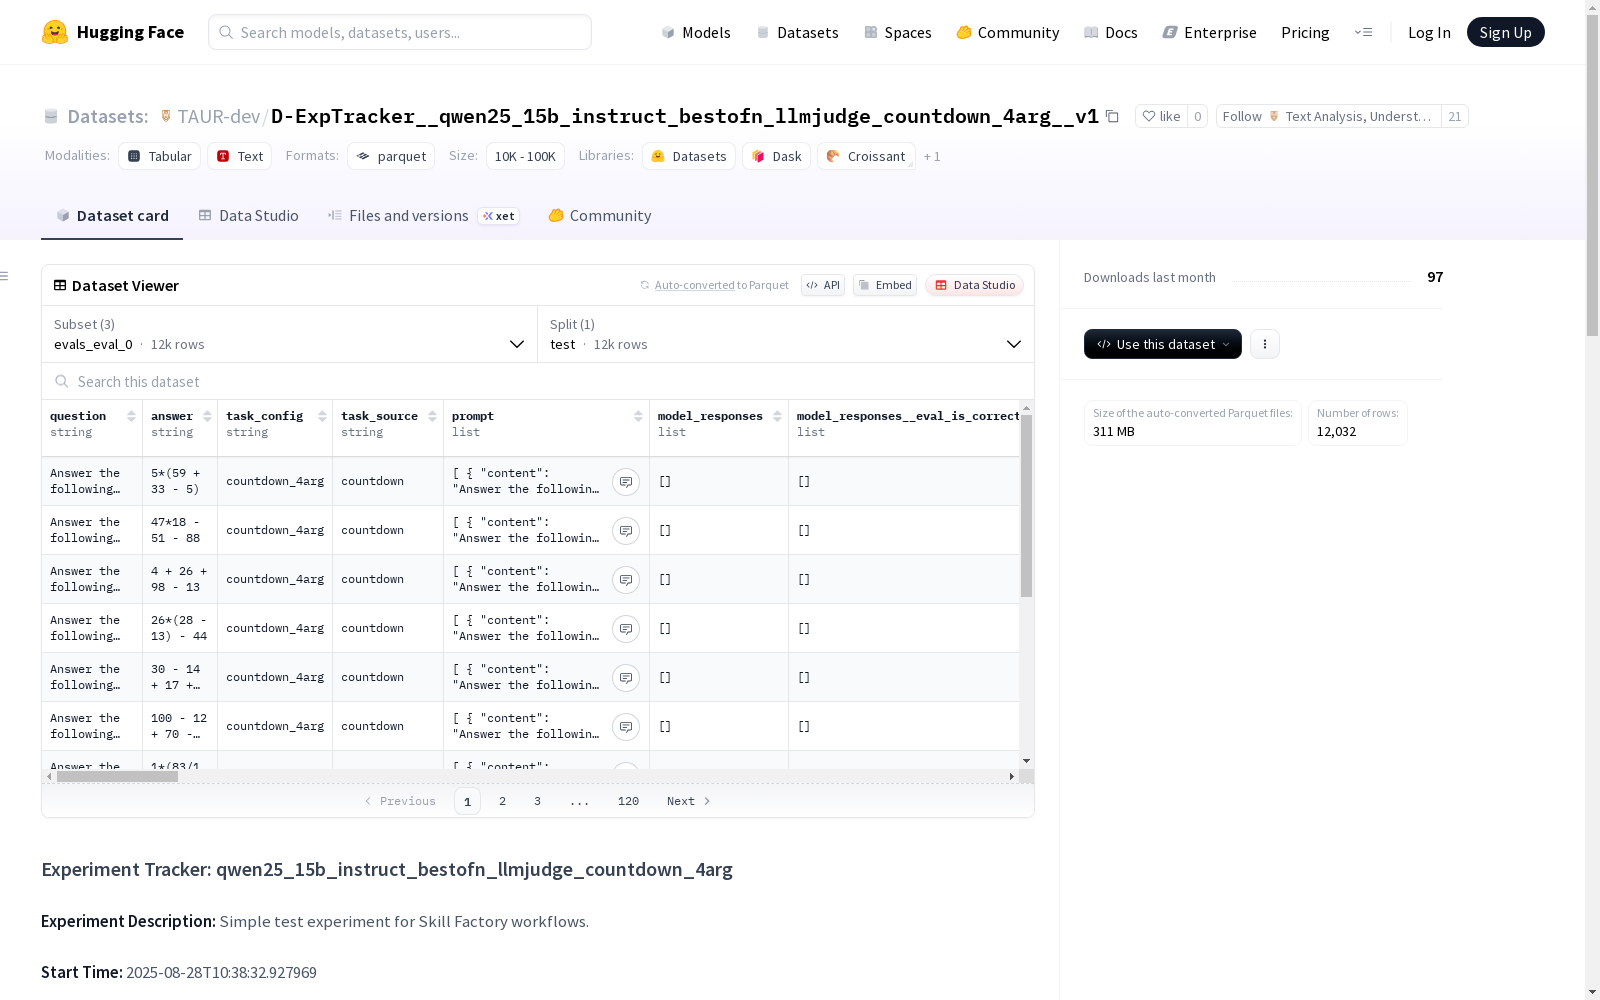Expand the Subset dropdown evals_eval_0
Viewport: 1600px width, 1000px height.
tap(289, 334)
